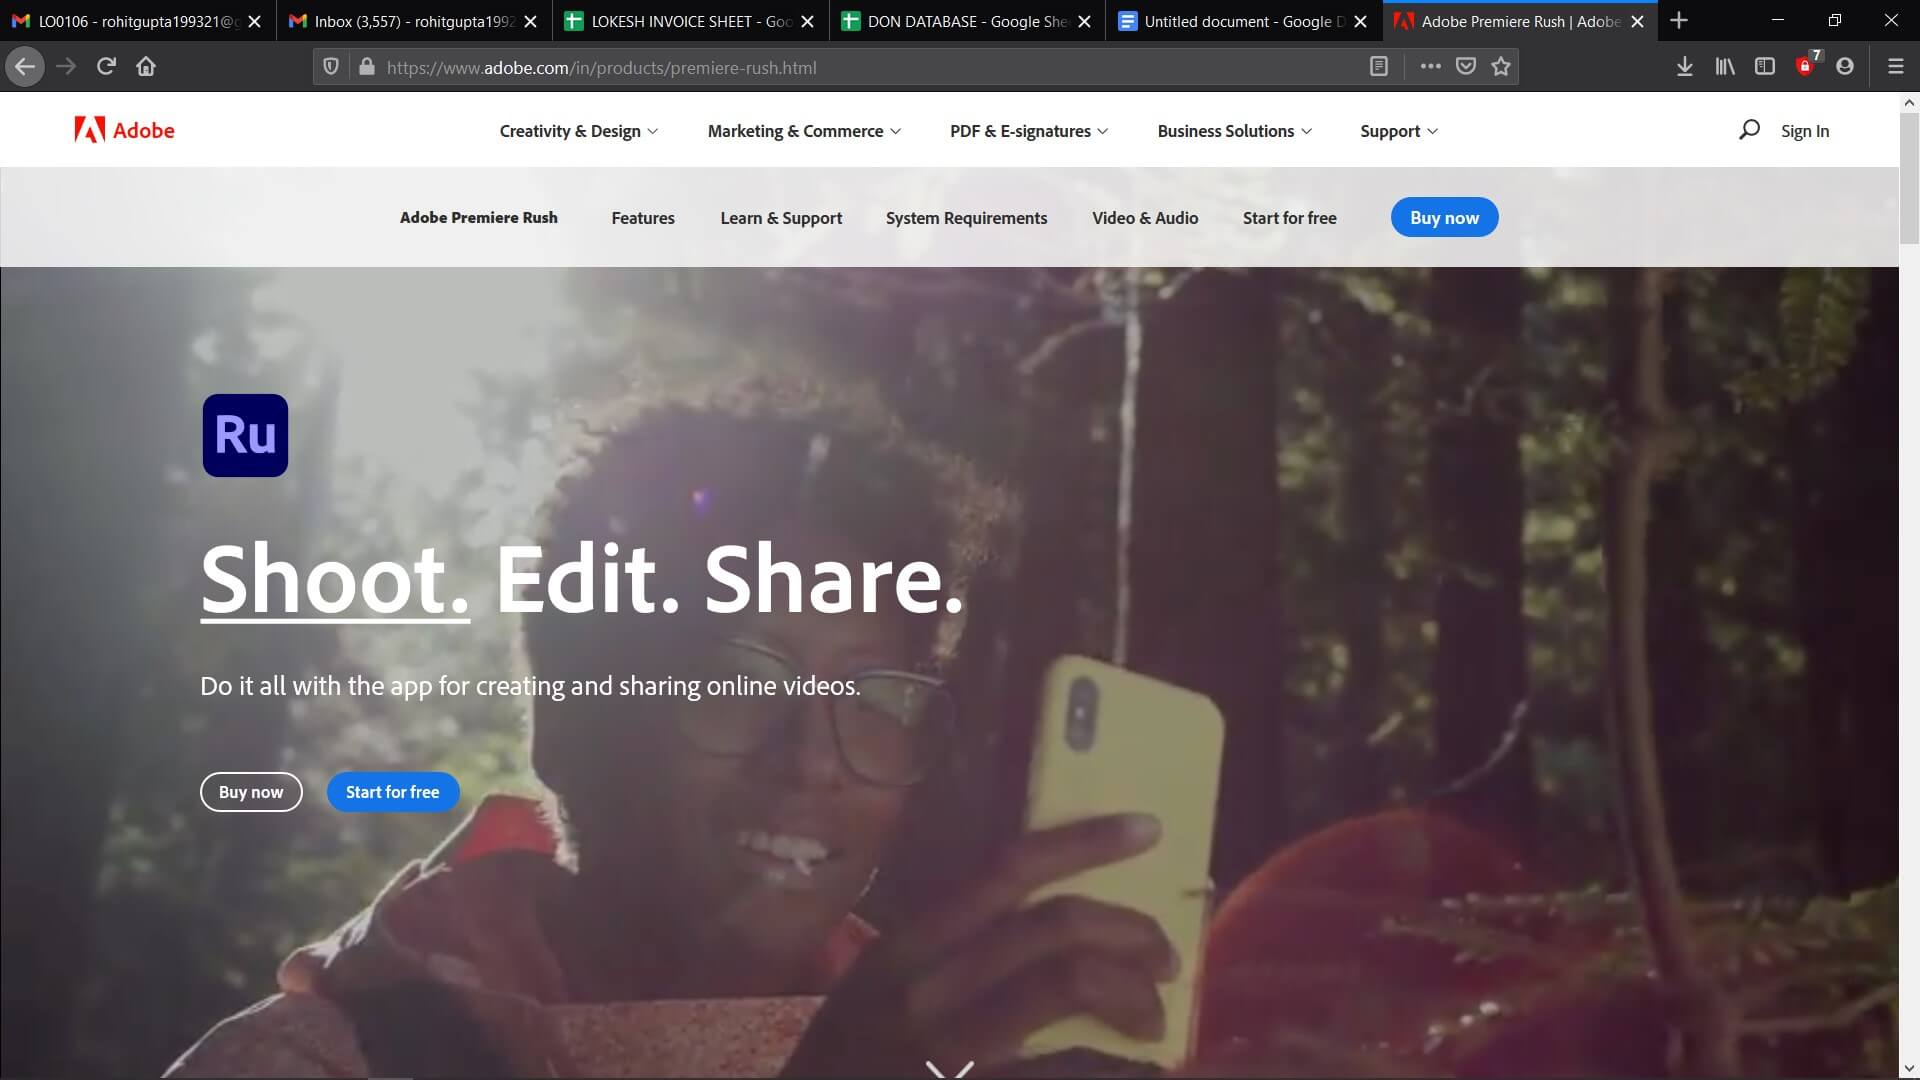Expand the Support dropdown
This screenshot has width=1920, height=1080.
pyautogui.click(x=1398, y=131)
